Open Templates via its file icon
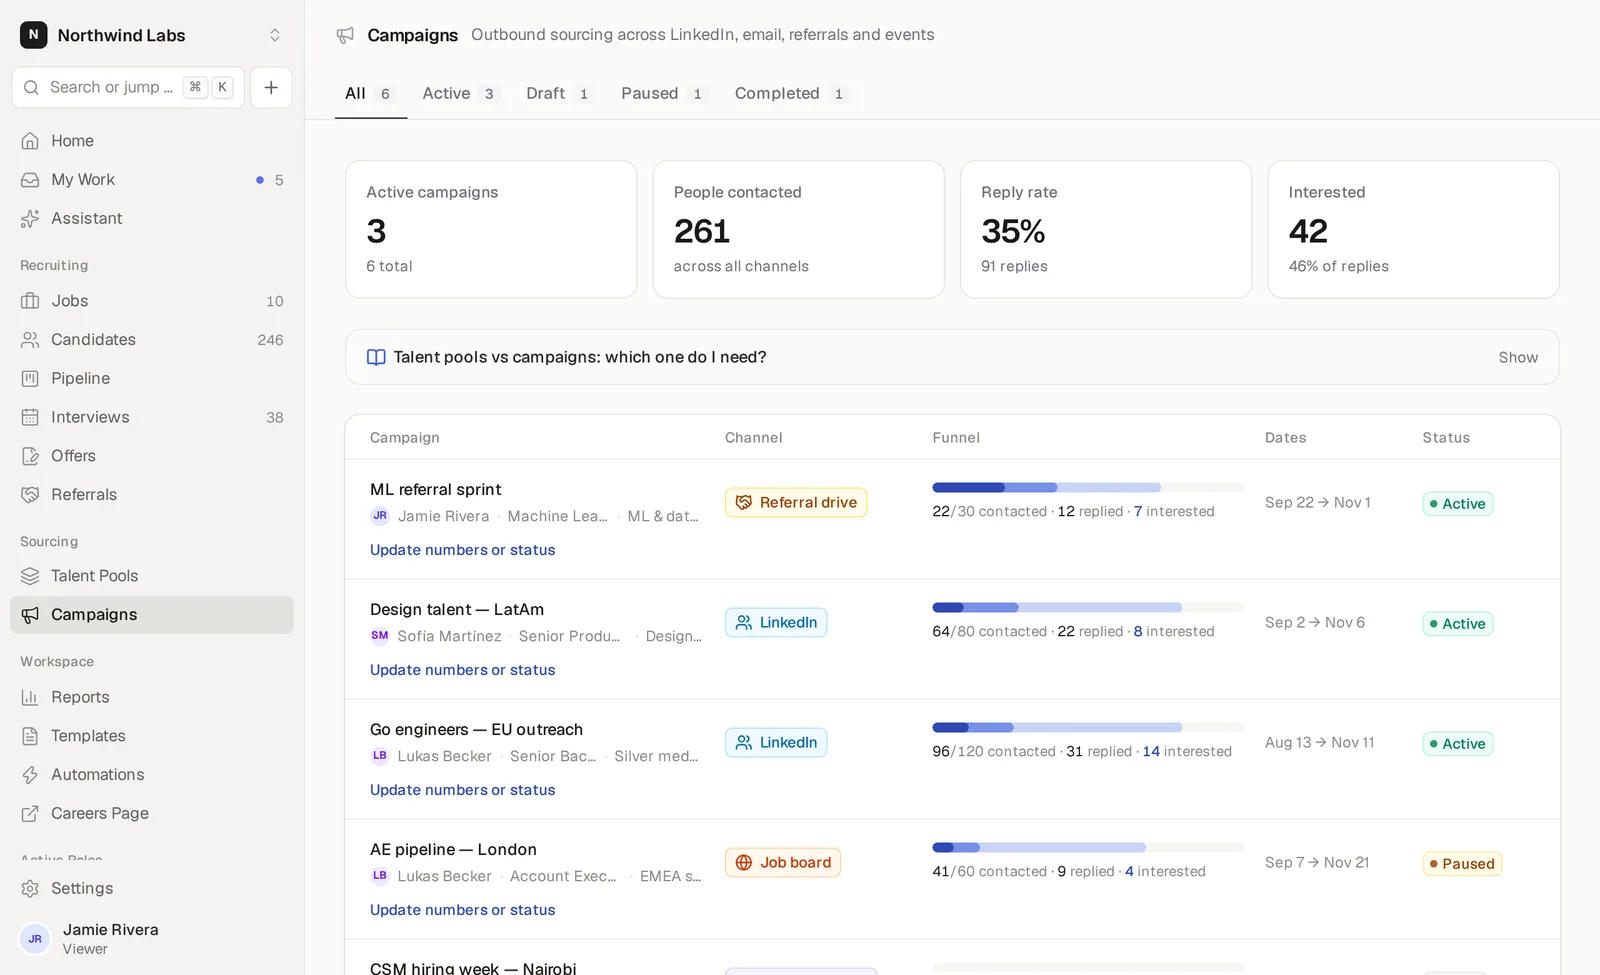The width and height of the screenshot is (1600, 975). (x=30, y=736)
